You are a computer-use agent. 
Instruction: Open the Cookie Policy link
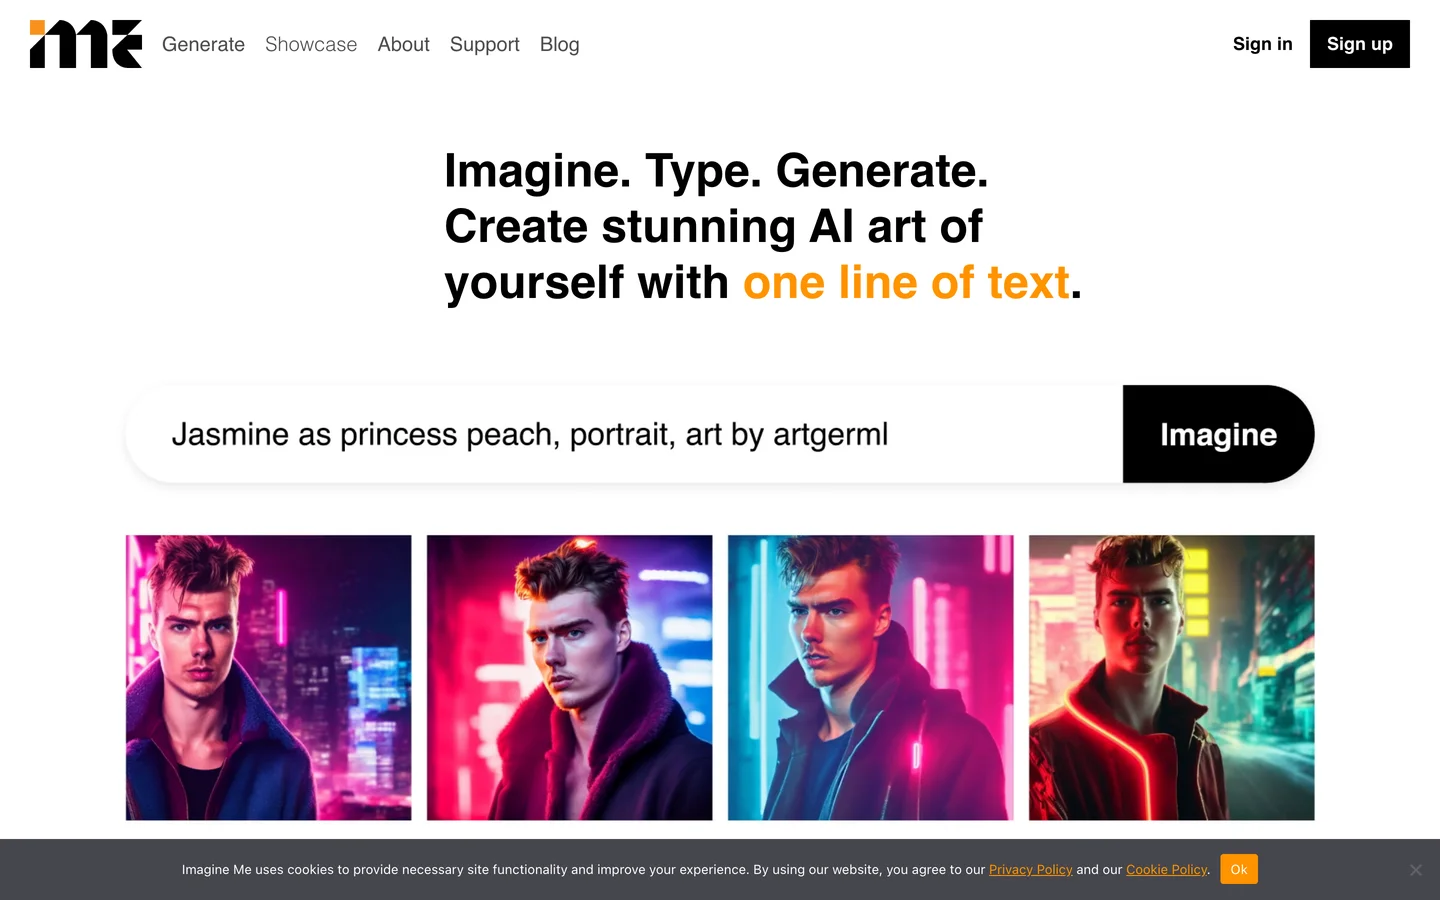click(1166, 870)
